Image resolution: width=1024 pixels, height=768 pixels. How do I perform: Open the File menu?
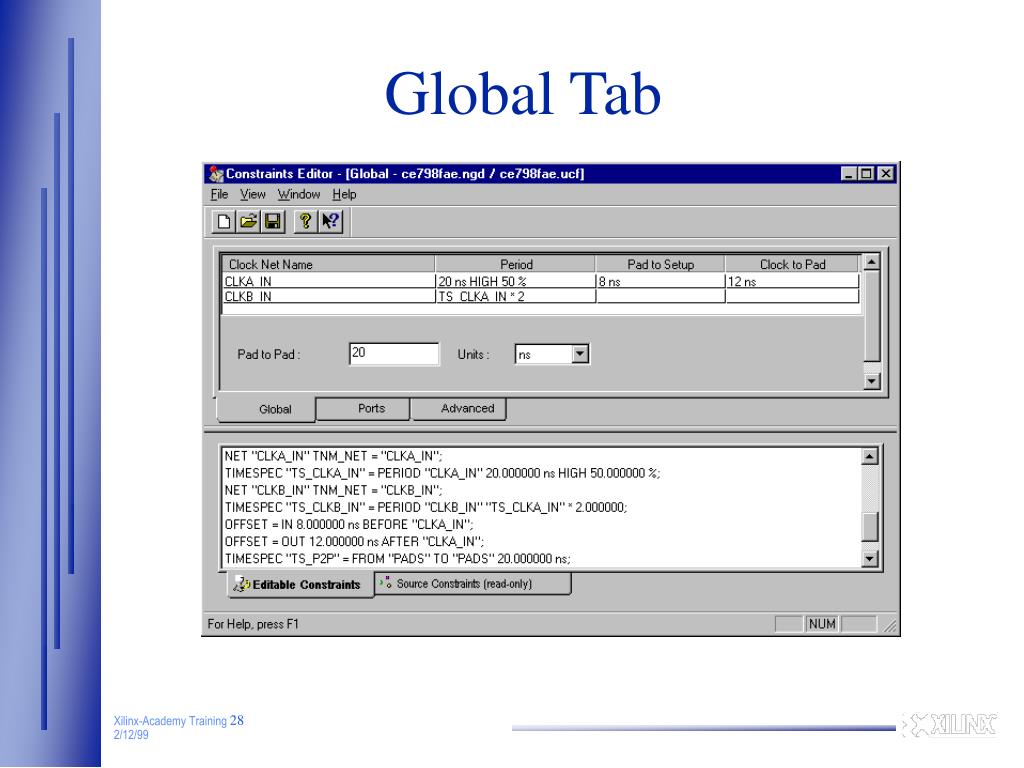219,194
